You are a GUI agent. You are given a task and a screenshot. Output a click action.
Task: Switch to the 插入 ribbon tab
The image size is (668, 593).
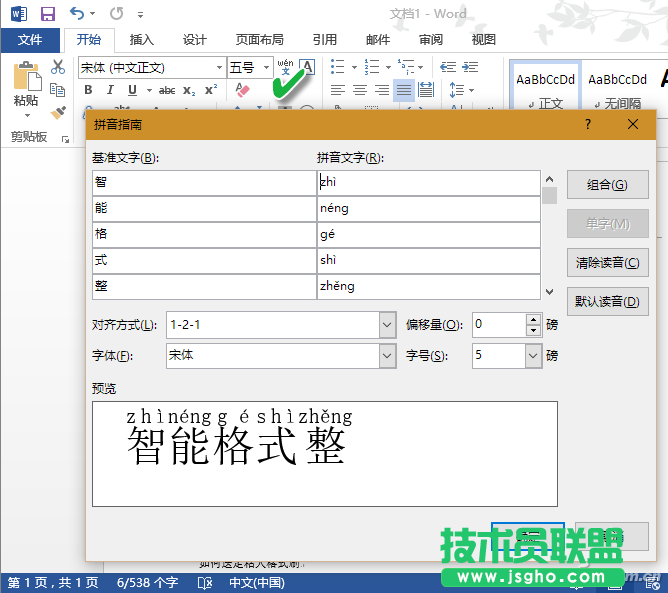tap(142, 40)
